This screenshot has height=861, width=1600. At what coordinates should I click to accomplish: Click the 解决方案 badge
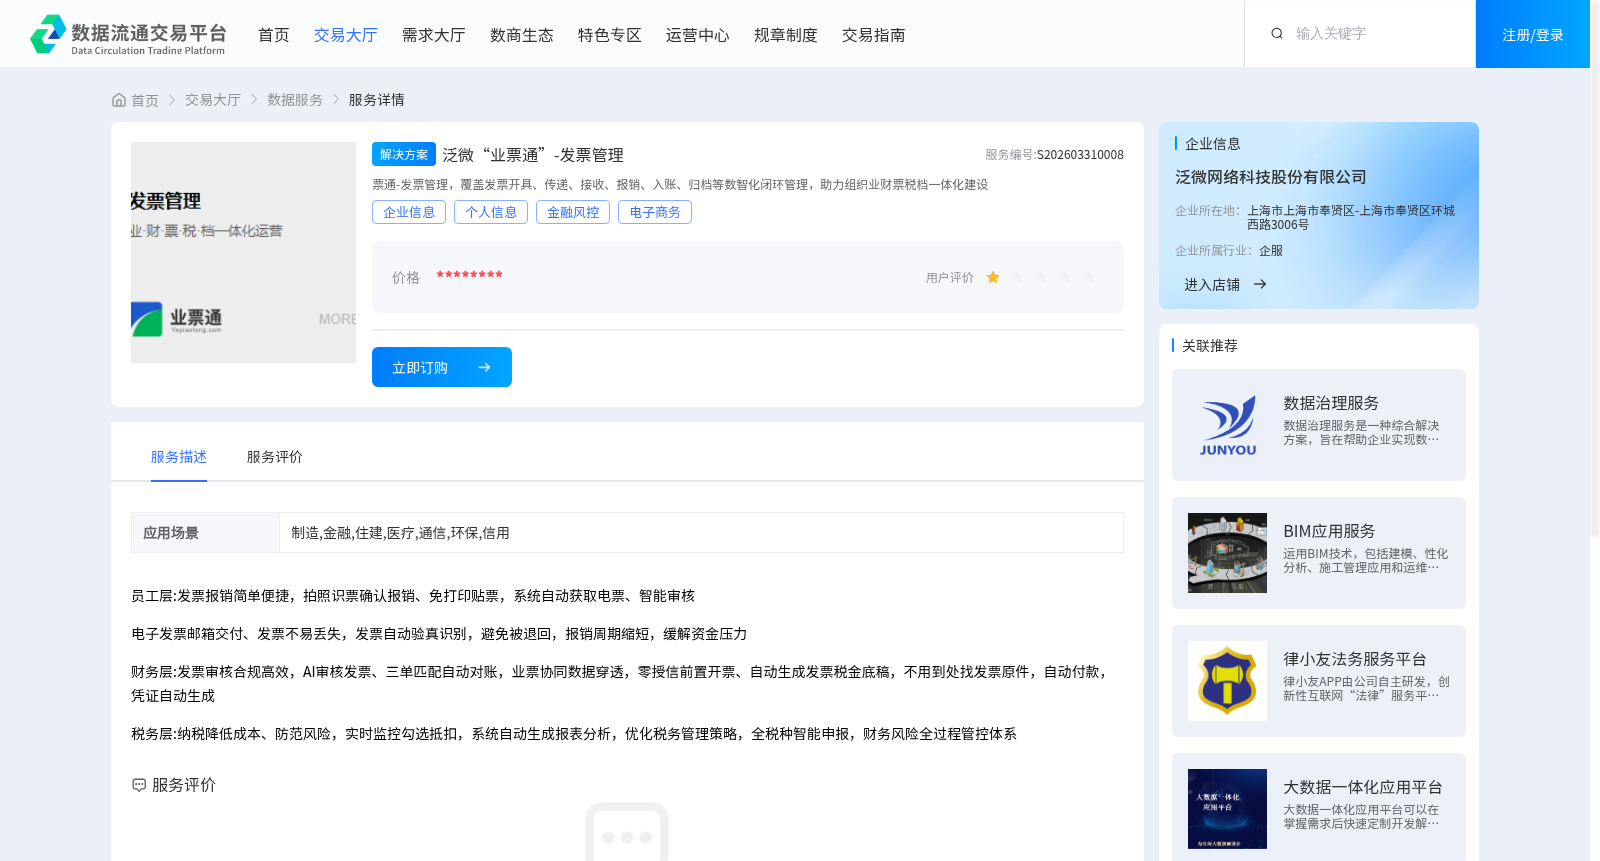coord(404,154)
